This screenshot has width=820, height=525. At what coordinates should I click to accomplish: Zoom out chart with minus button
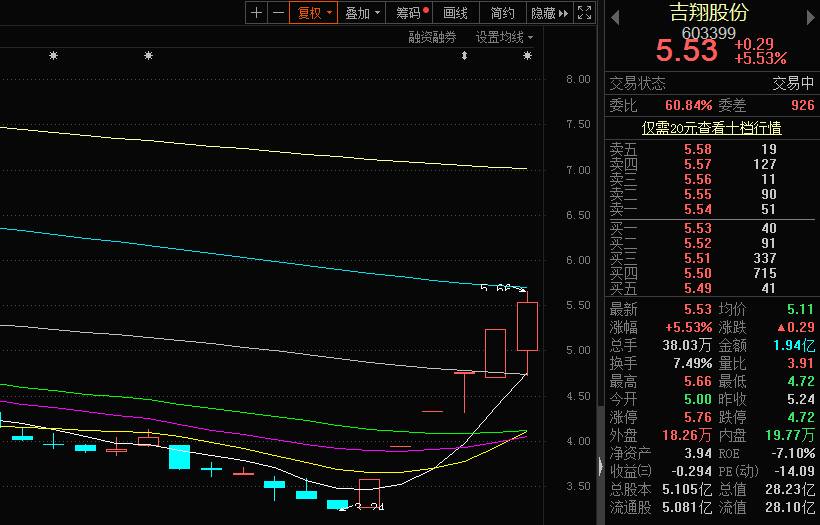tap(278, 13)
